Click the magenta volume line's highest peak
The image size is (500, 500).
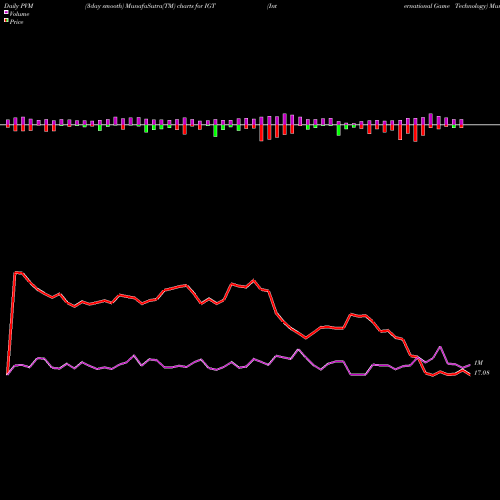[440, 347]
